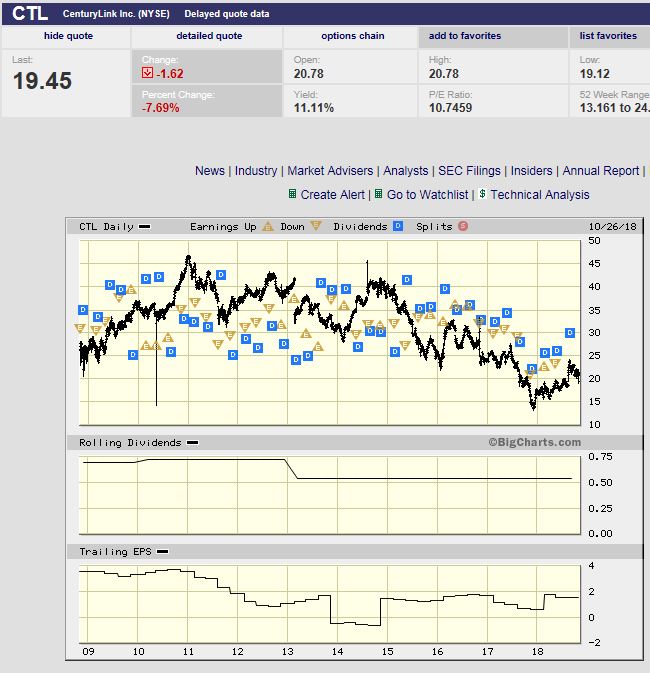Click the Create Alert link

332,195
